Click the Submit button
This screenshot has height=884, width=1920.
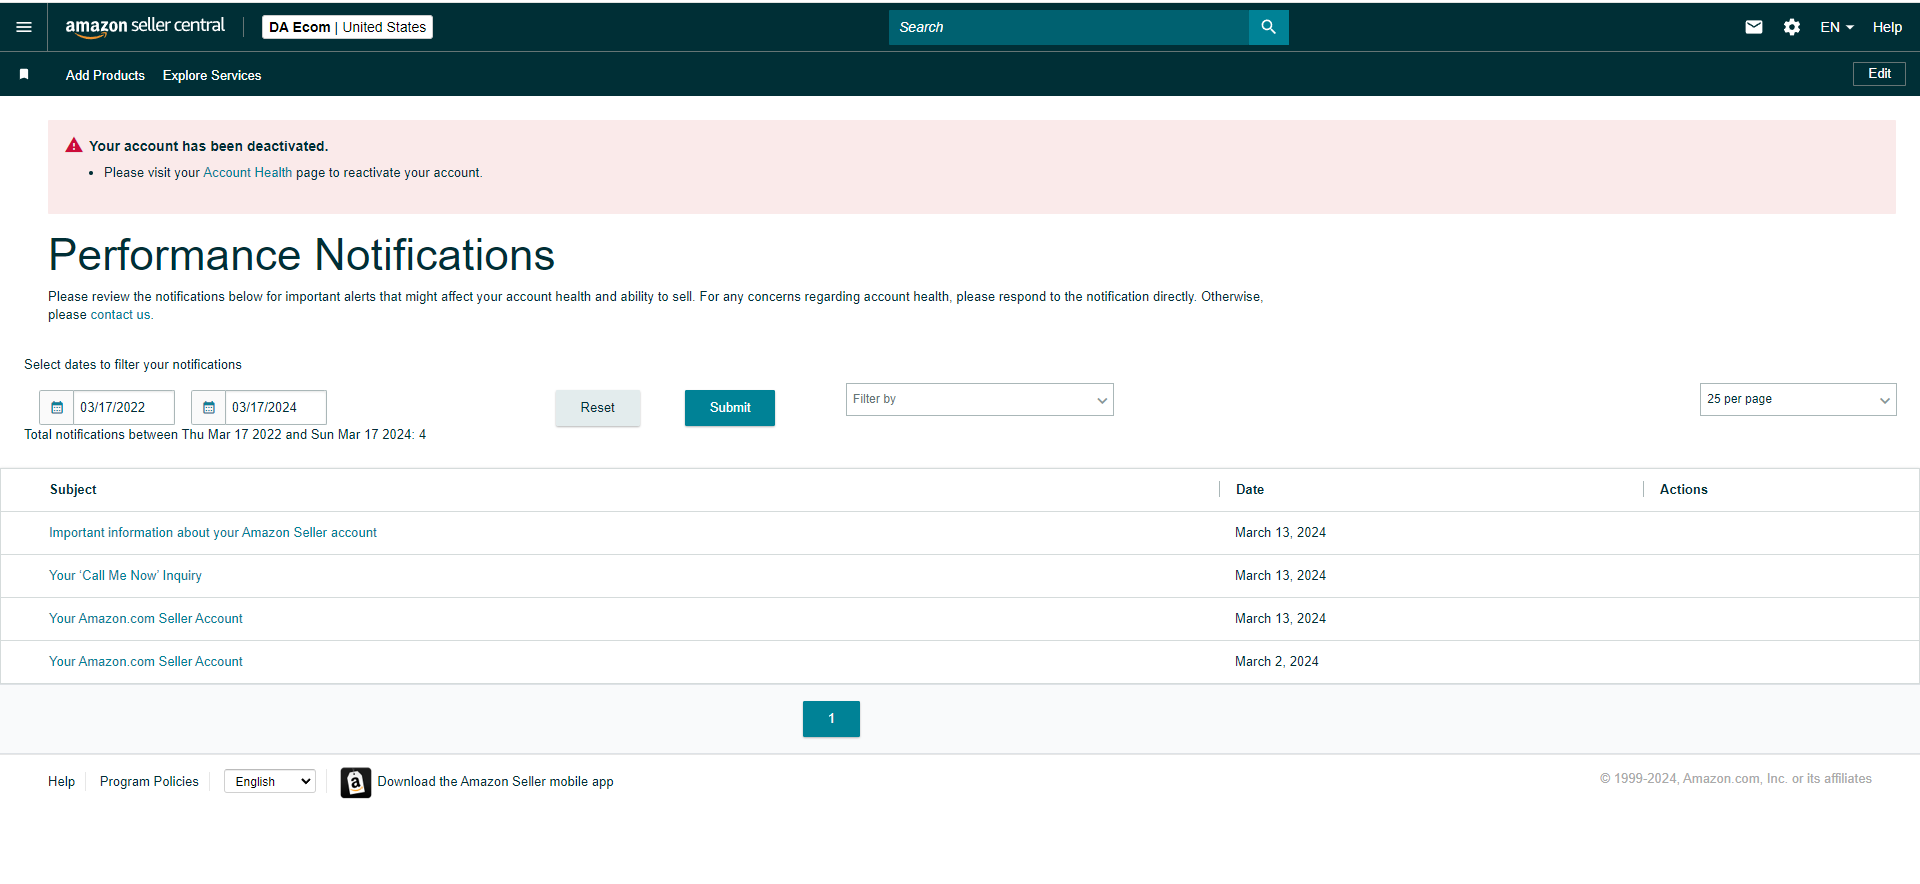coord(730,408)
